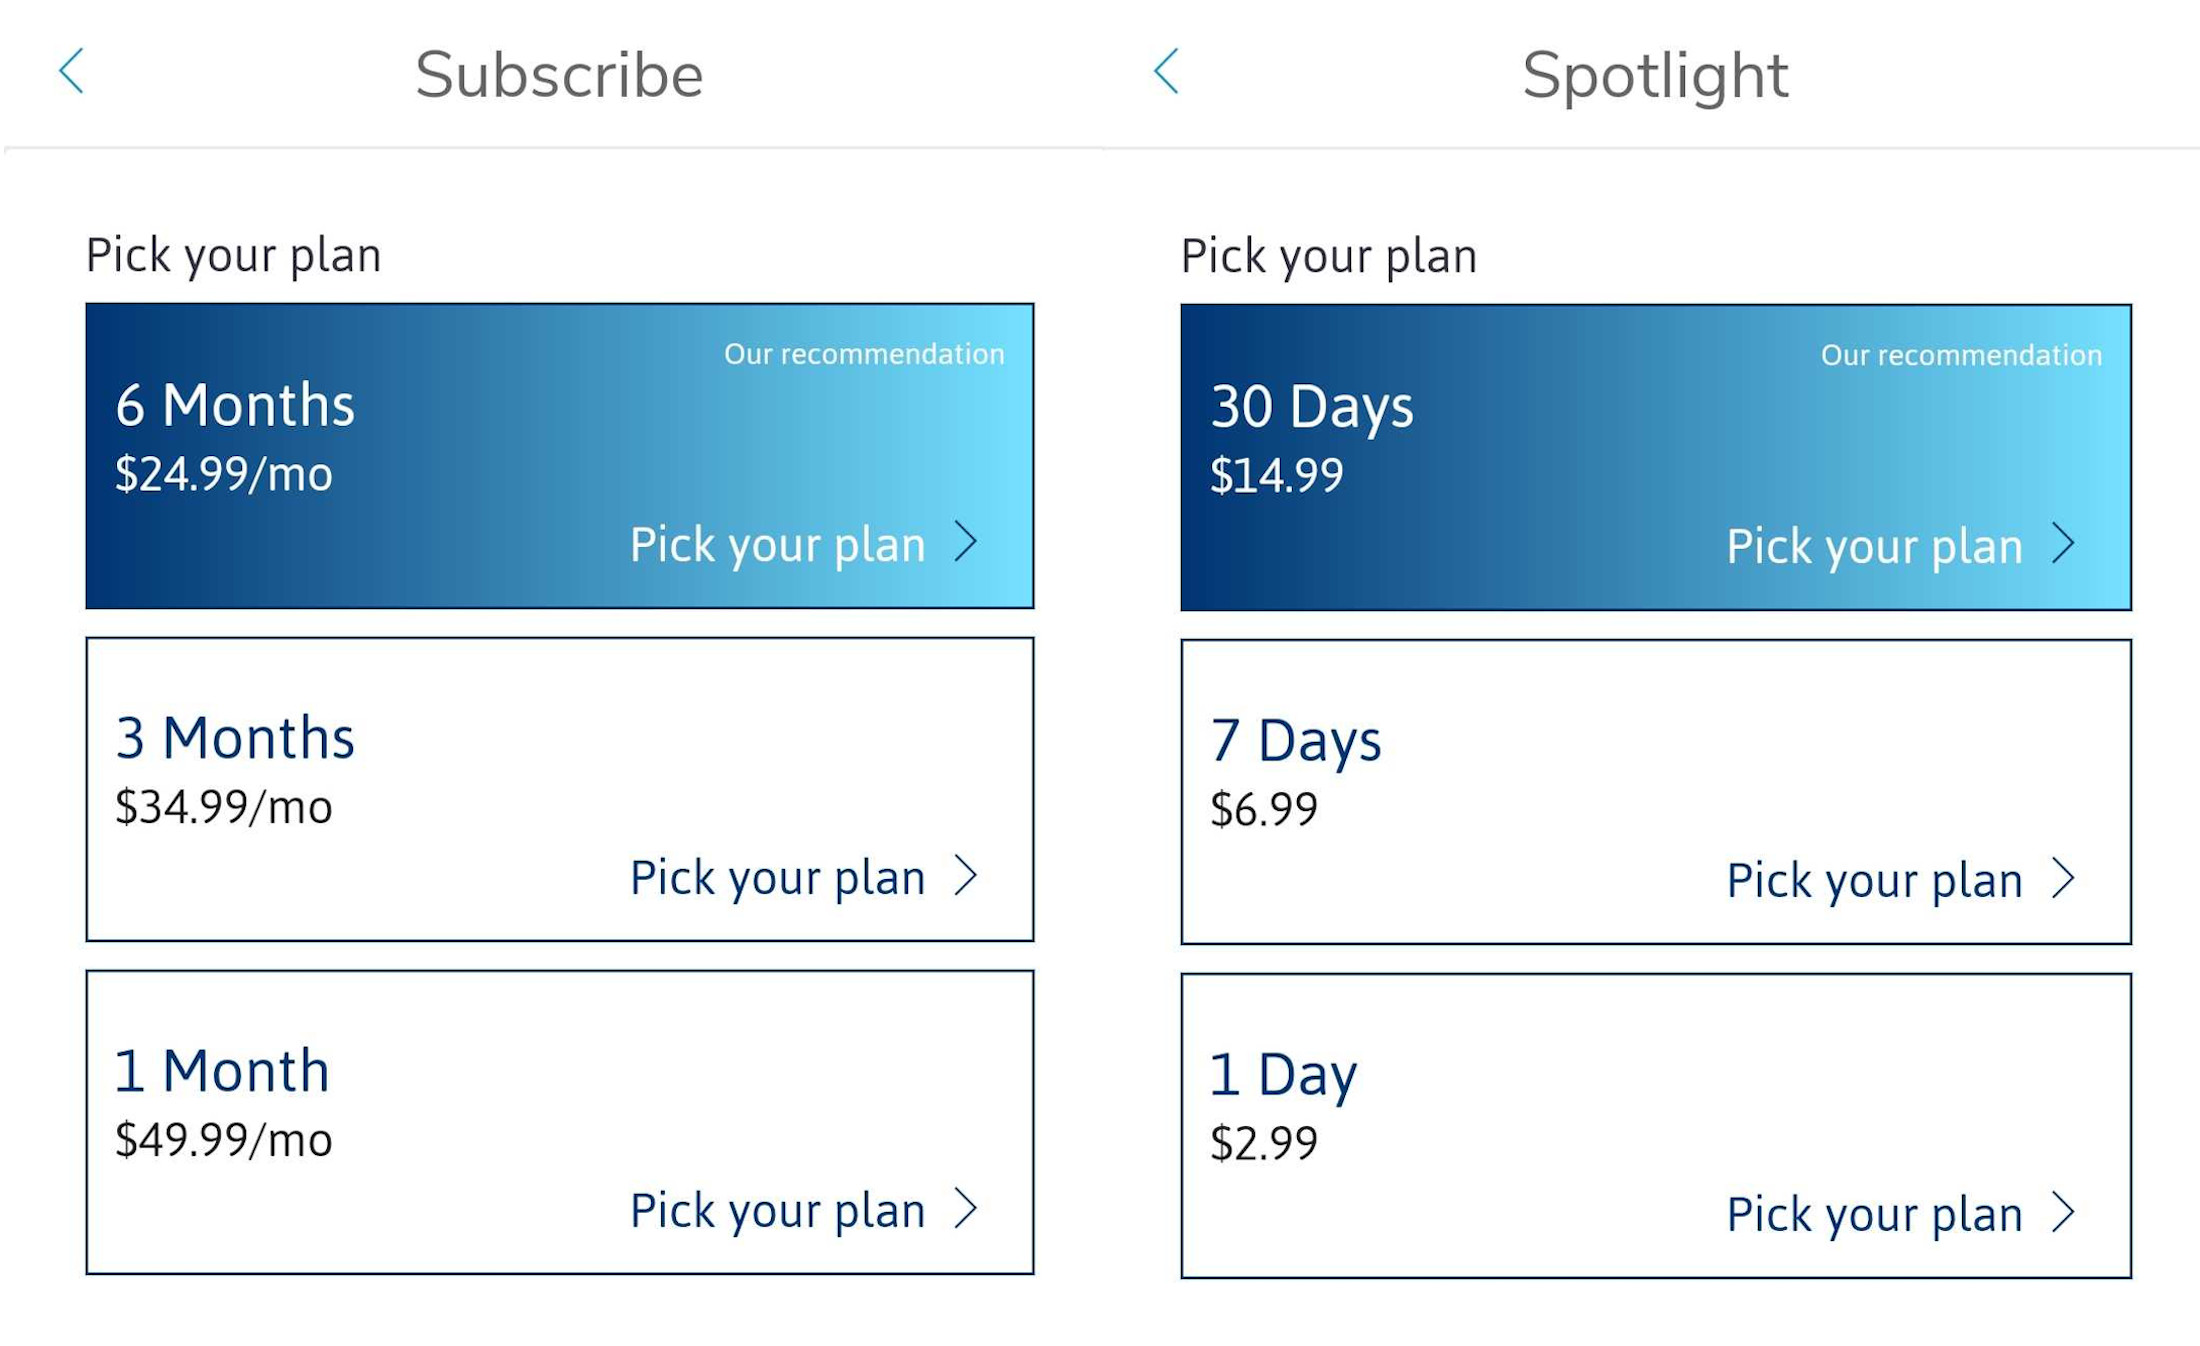Tap the chevron on 30 Days plan
The height and width of the screenshot is (1346, 2200).
[x=2063, y=544]
